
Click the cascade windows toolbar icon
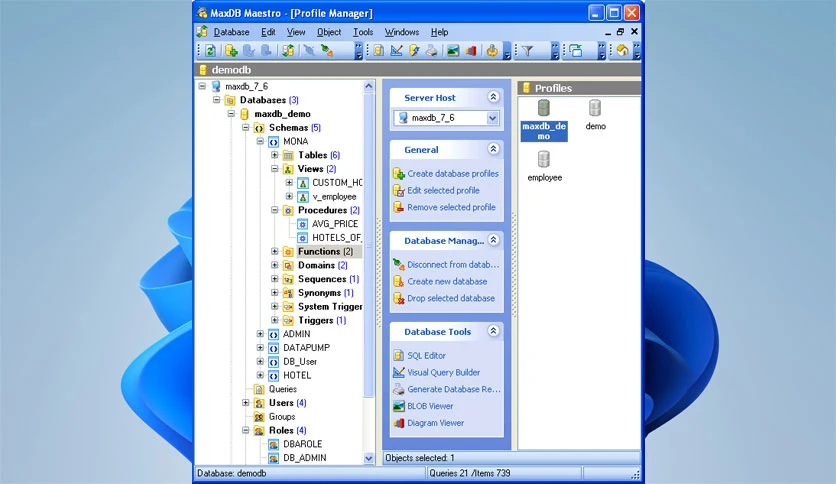coord(576,51)
